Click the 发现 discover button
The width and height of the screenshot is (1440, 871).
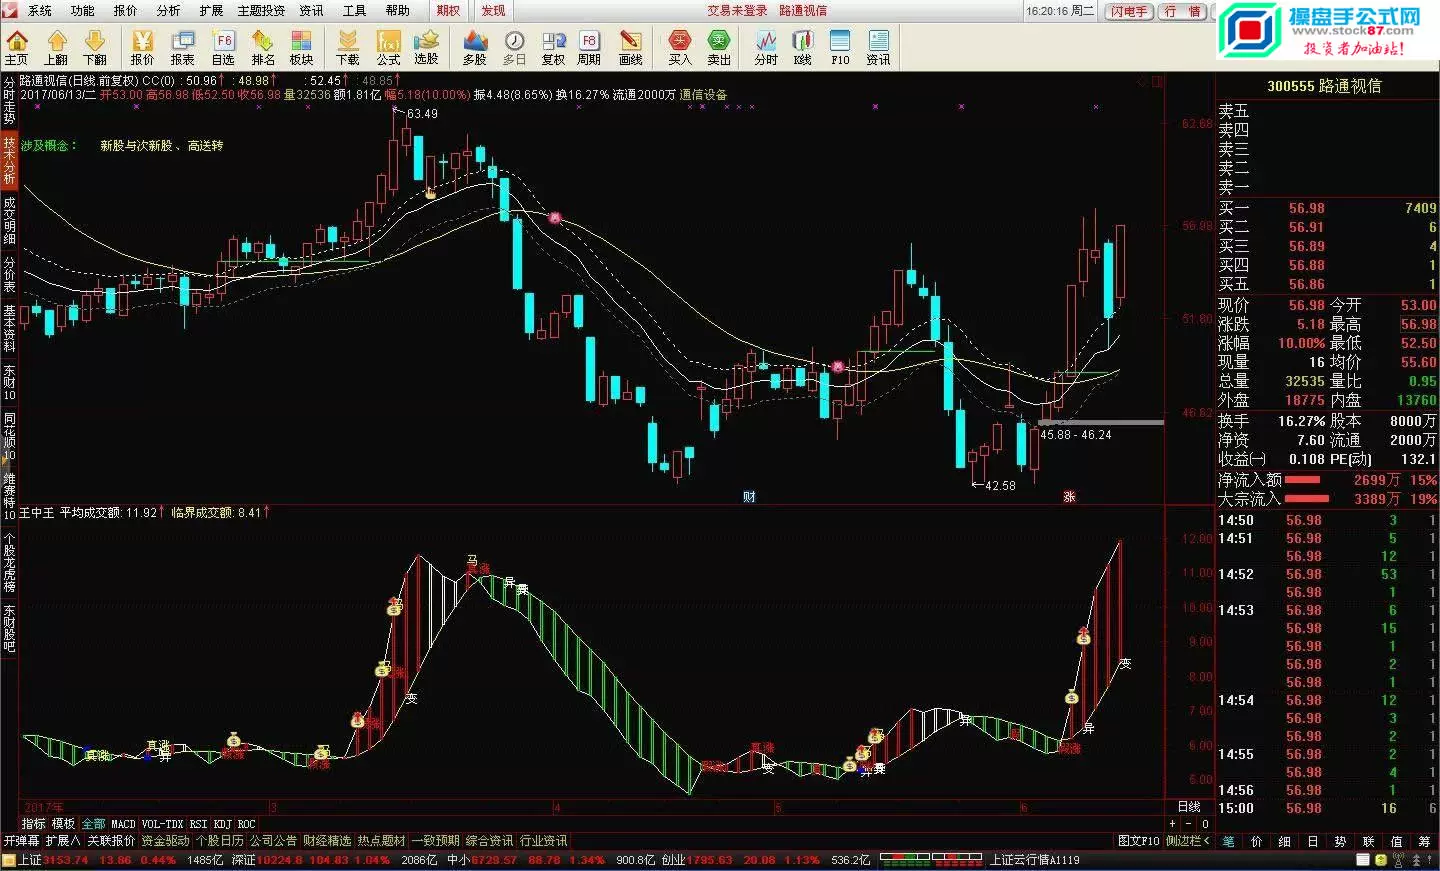[x=493, y=10]
